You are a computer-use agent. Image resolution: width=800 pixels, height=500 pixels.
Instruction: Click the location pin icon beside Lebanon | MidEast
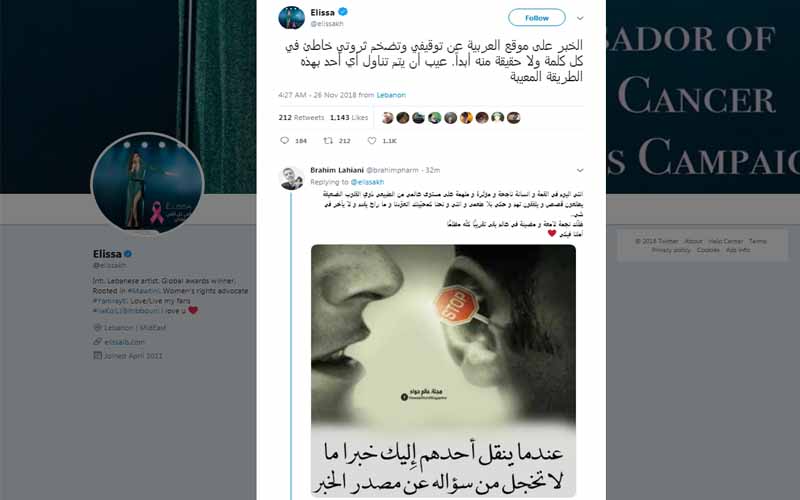point(97,328)
